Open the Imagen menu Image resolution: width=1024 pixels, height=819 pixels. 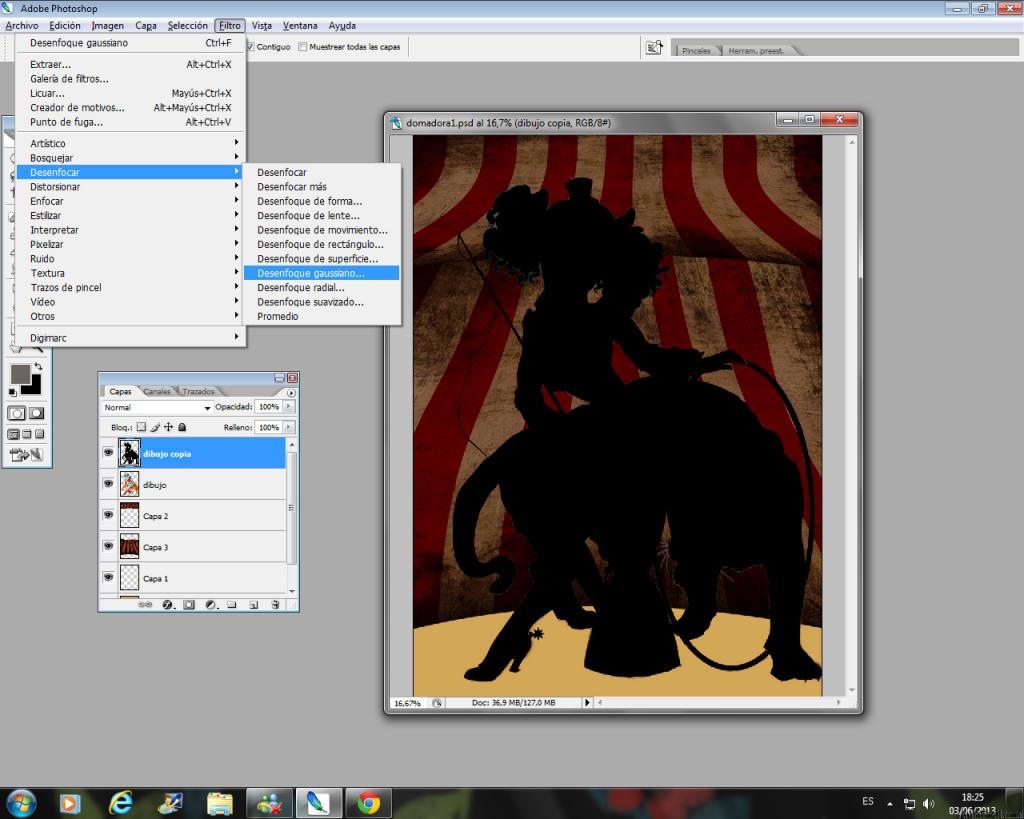pyautogui.click(x=108, y=25)
